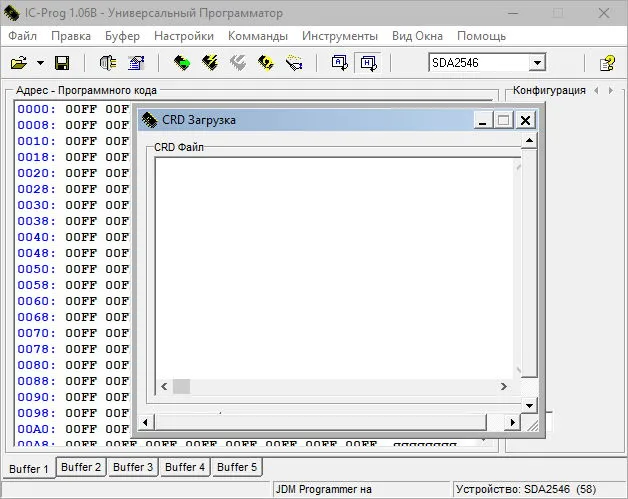Click the Configuration panel right arrow
628x499 pixels.
pos(611,91)
